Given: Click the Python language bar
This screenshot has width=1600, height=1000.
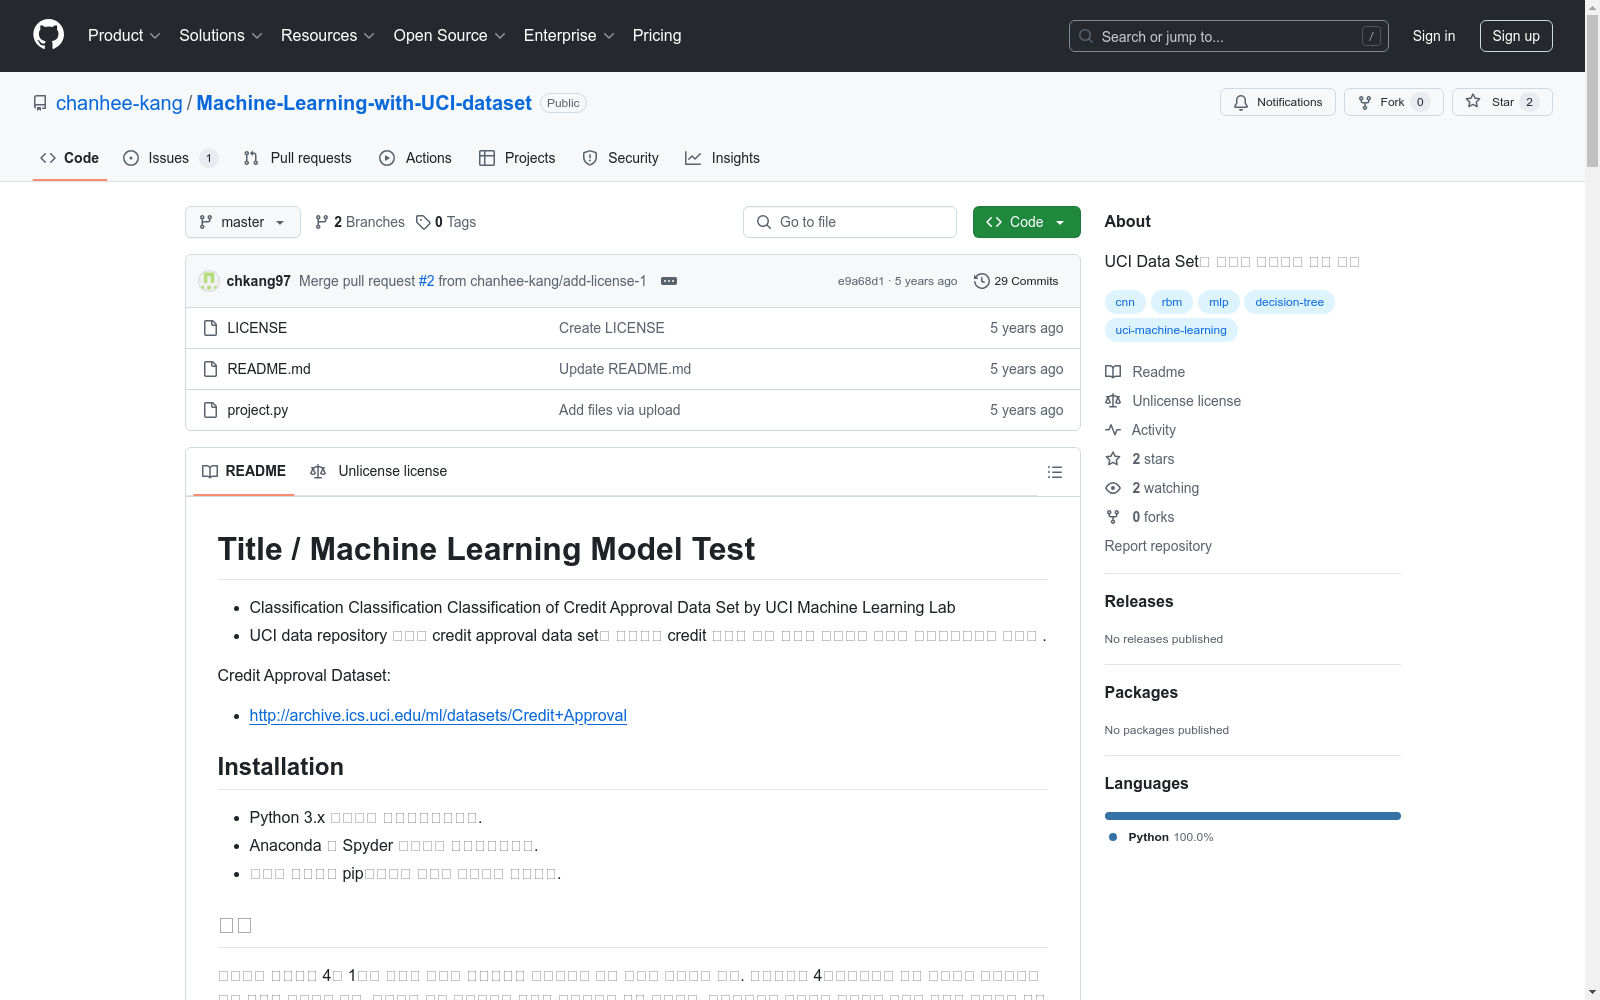Looking at the screenshot, I should point(1253,816).
